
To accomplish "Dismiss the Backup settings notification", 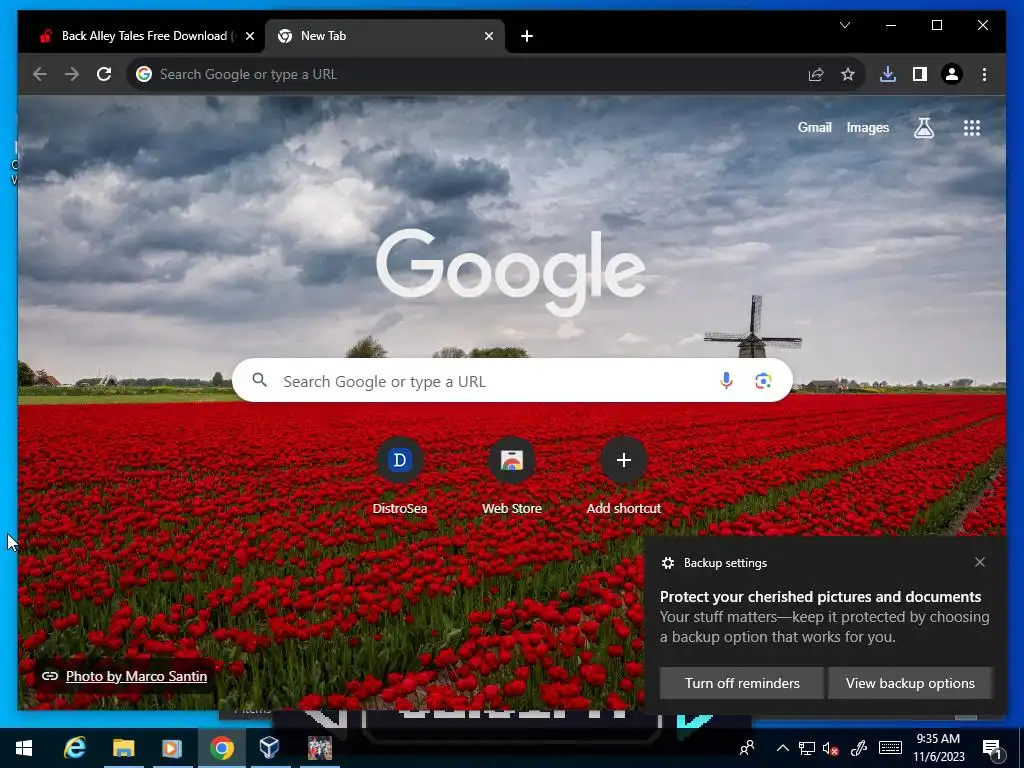I will pyautogui.click(x=980, y=562).
